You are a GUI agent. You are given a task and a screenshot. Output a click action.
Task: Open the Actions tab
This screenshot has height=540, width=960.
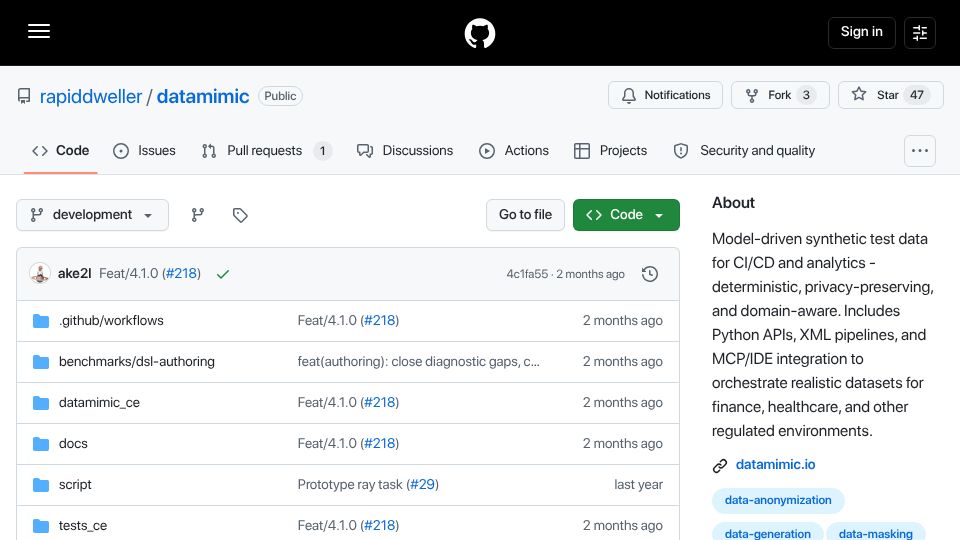click(514, 151)
